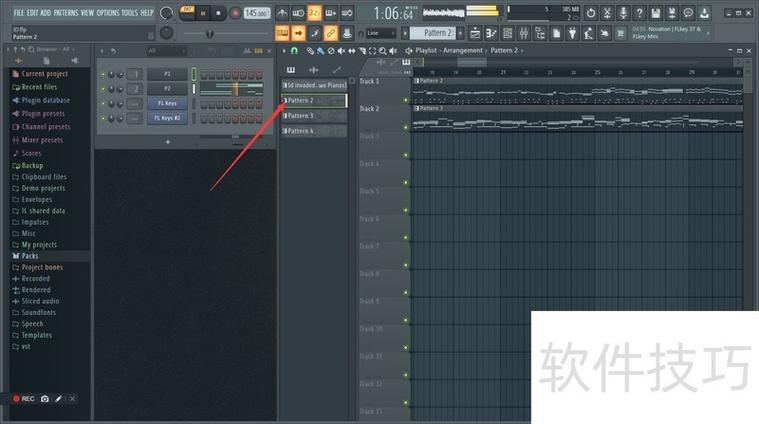The image size is (759, 424).
Task: Open the TOOLS menu
Action: coord(129,13)
